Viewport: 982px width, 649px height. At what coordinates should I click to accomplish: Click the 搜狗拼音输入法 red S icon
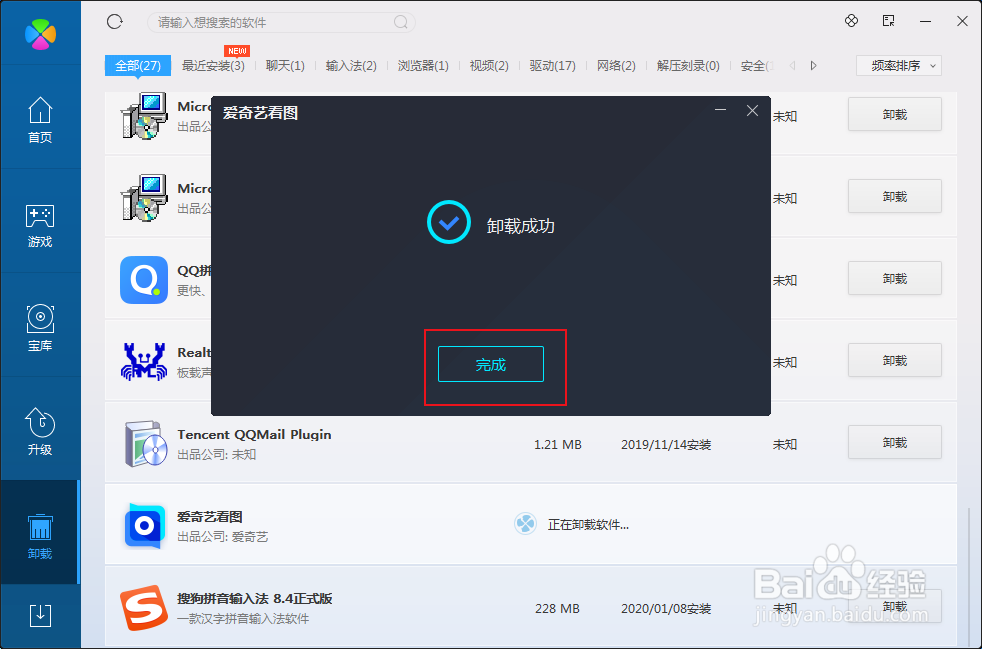tap(143, 607)
